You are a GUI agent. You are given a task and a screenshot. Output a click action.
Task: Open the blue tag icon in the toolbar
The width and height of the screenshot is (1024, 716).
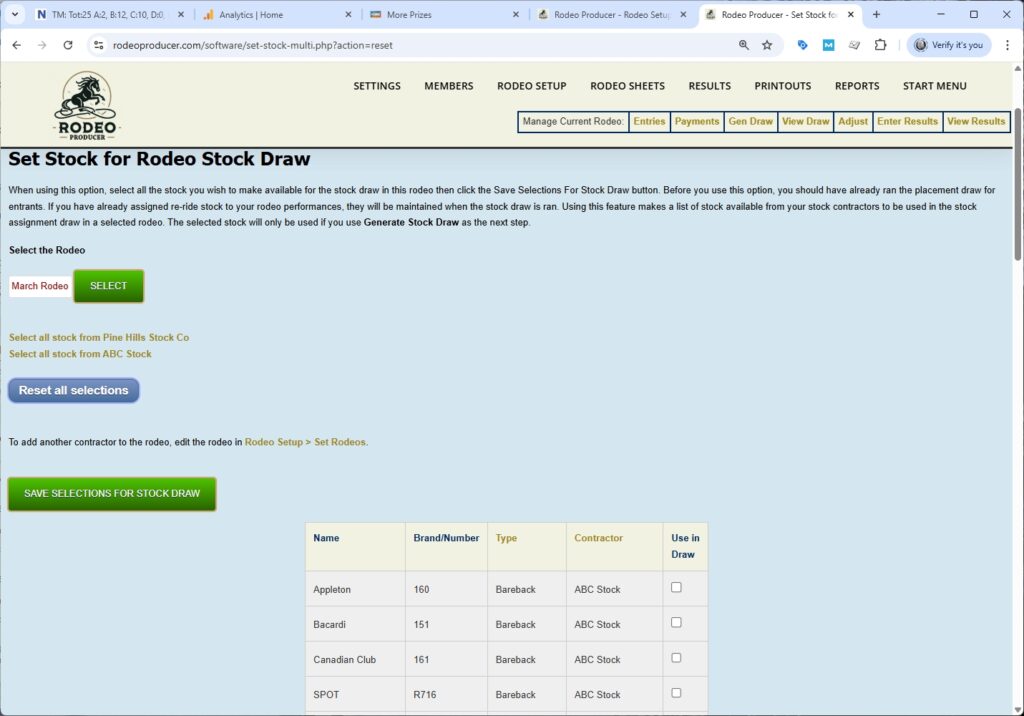click(x=802, y=45)
